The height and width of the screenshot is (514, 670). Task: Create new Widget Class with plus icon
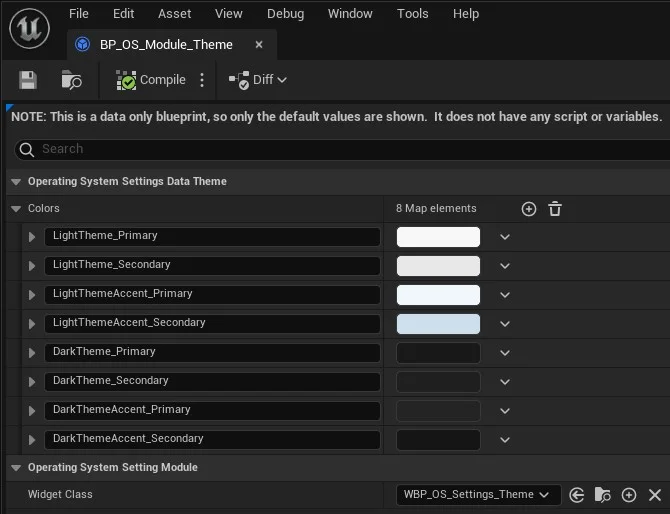tap(629, 495)
